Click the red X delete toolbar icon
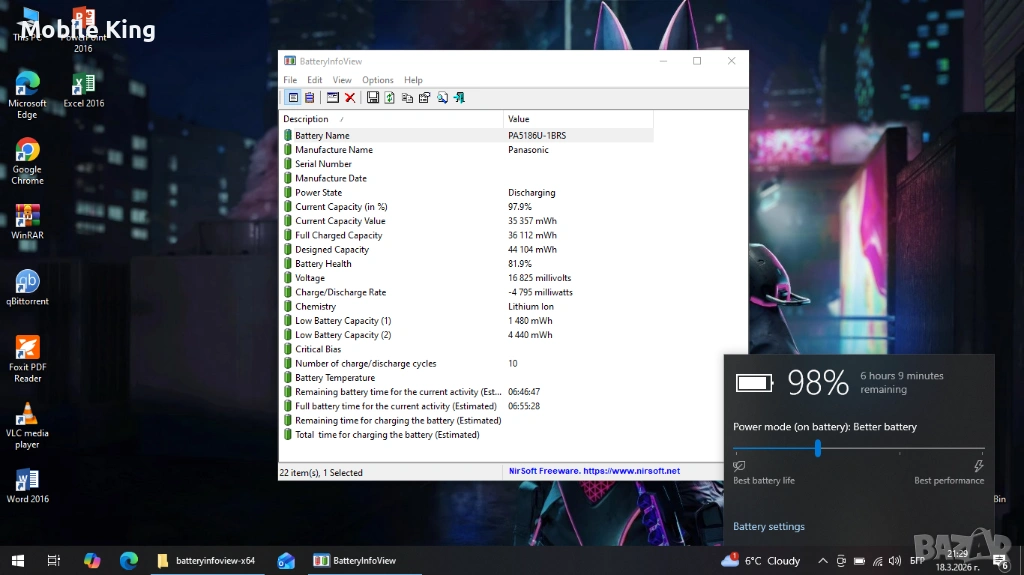This screenshot has height=575, width=1024. (350, 97)
